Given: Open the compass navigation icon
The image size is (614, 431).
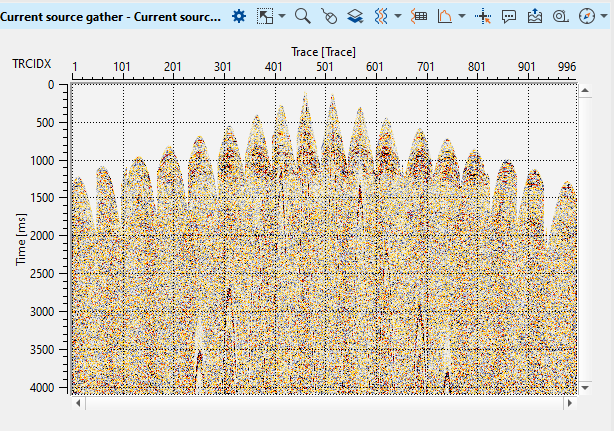Looking at the screenshot, I should (x=586, y=16).
